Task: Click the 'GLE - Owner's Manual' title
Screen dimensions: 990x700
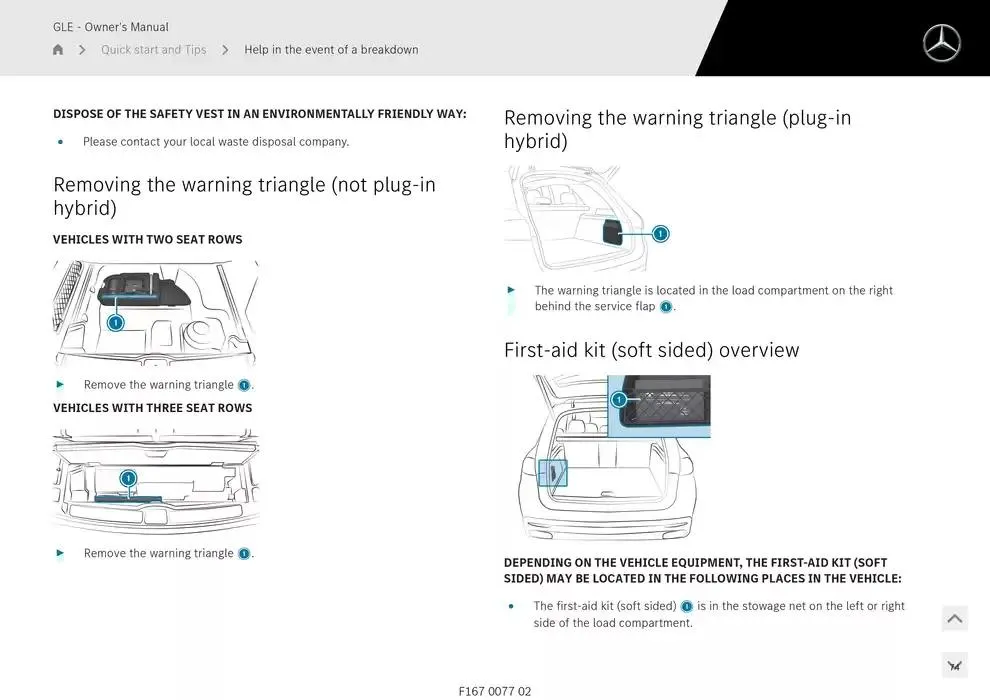Action: click(x=111, y=27)
